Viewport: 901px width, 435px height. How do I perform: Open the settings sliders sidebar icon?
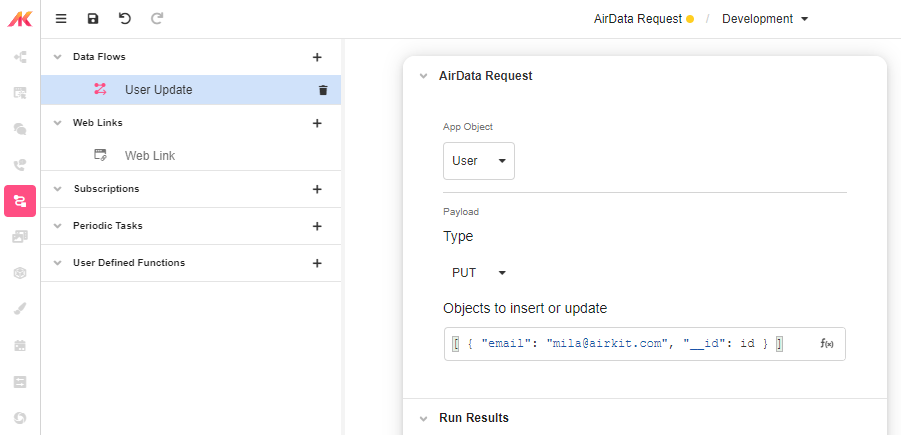click(x=20, y=382)
